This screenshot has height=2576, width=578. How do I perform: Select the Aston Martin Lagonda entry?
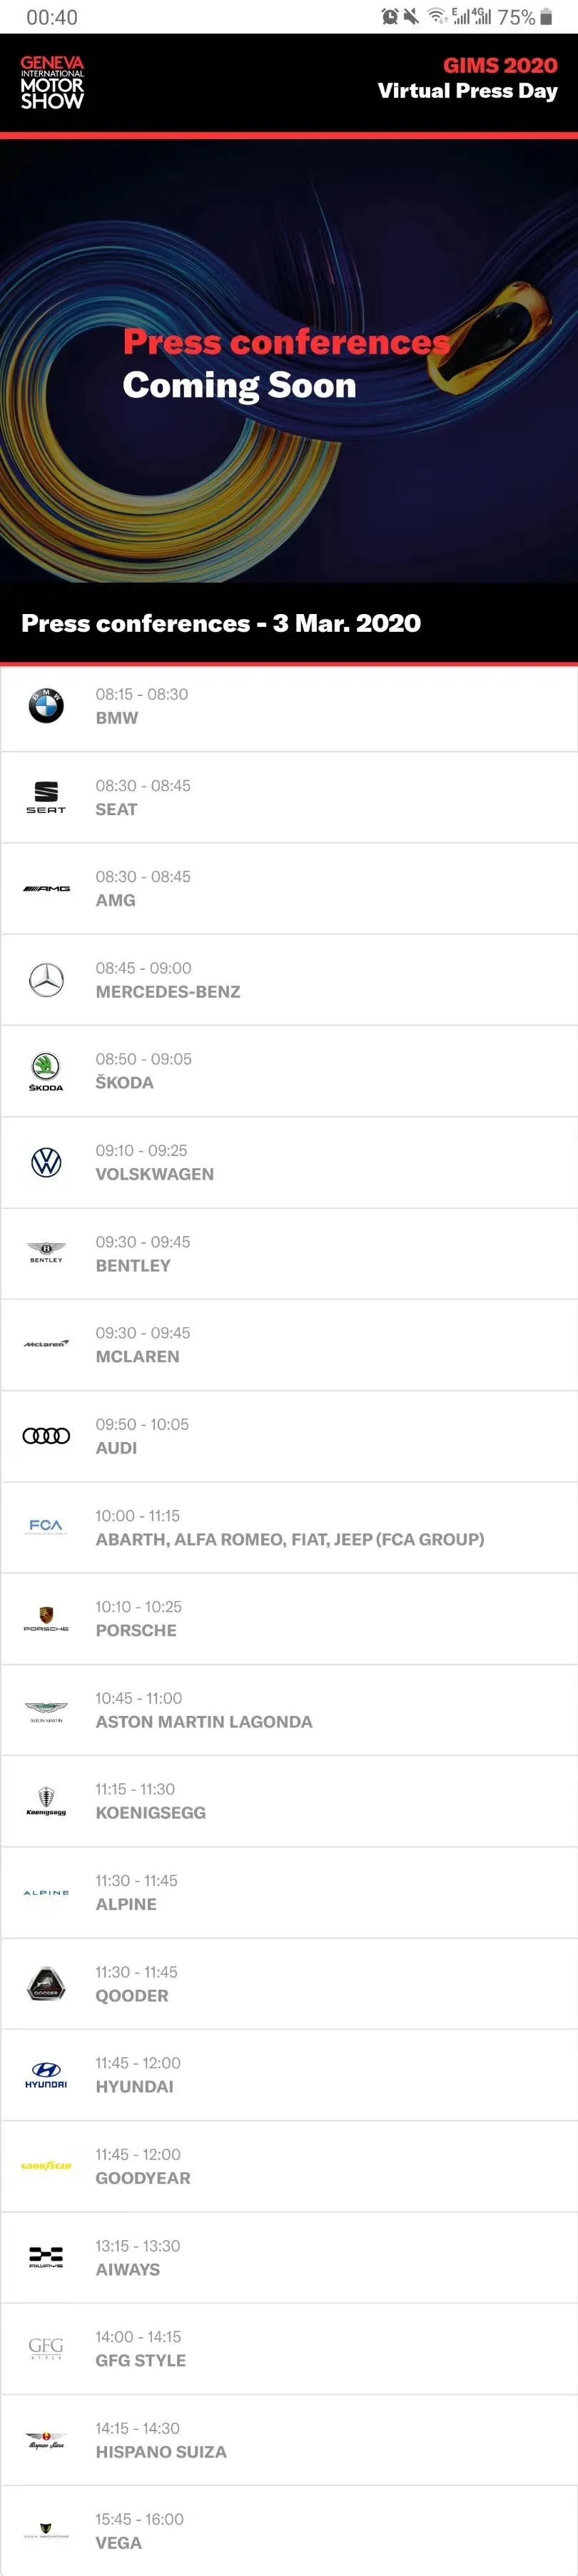point(289,1710)
